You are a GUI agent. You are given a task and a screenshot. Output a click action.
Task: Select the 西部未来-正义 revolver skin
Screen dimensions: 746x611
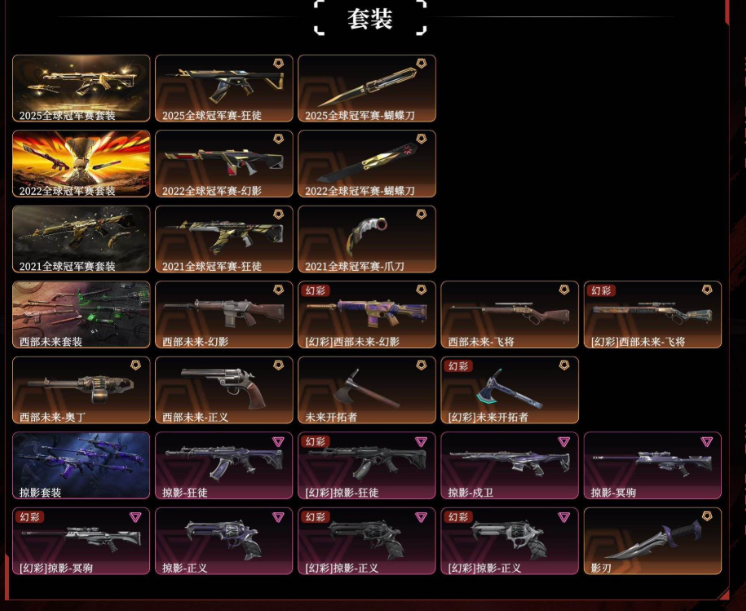(224, 390)
